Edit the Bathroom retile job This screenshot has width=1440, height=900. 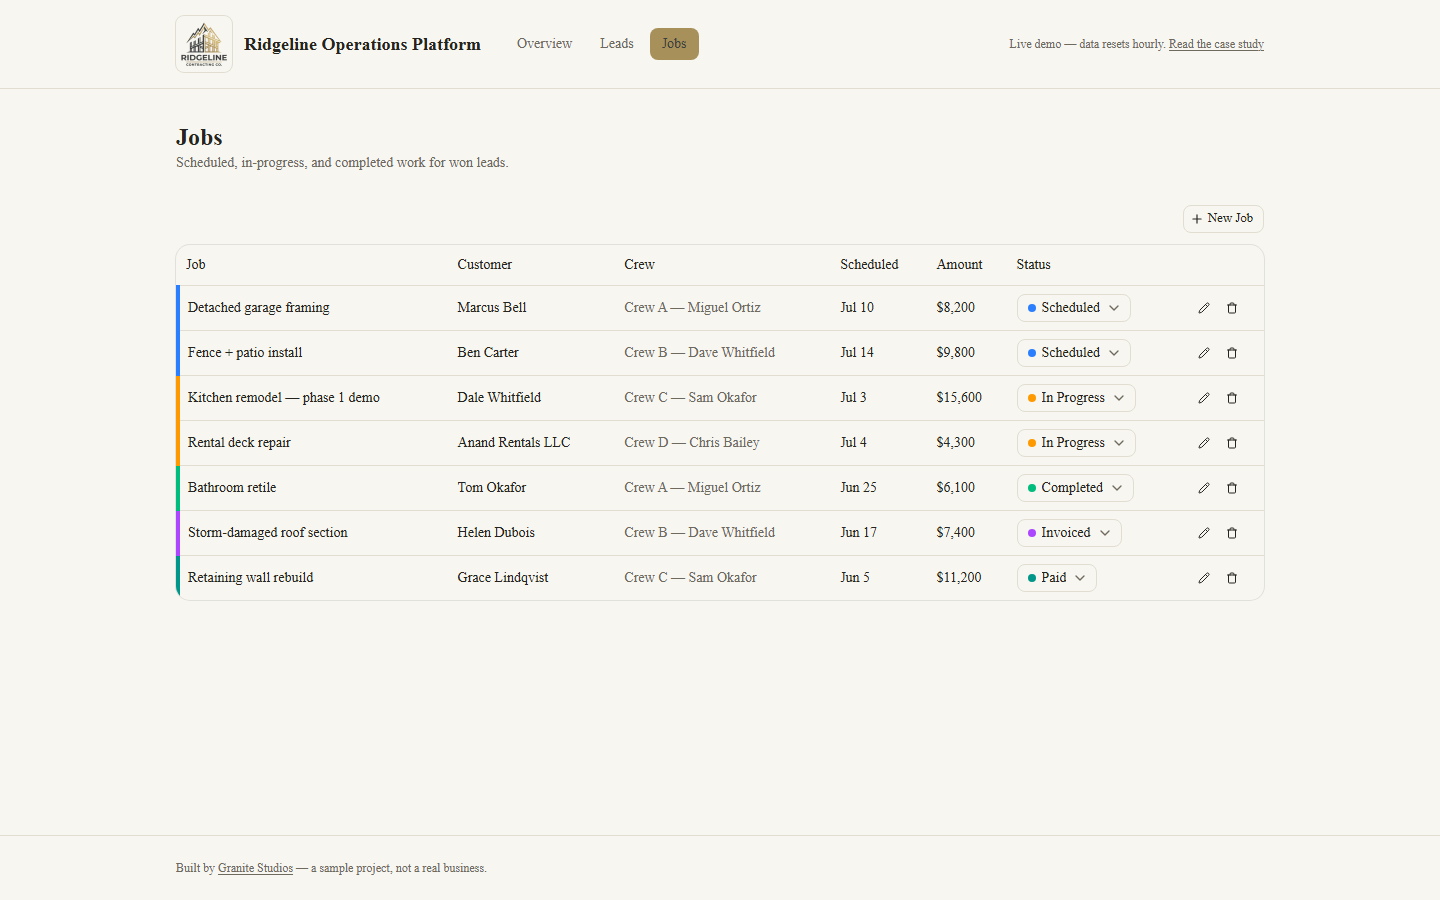click(x=1204, y=488)
